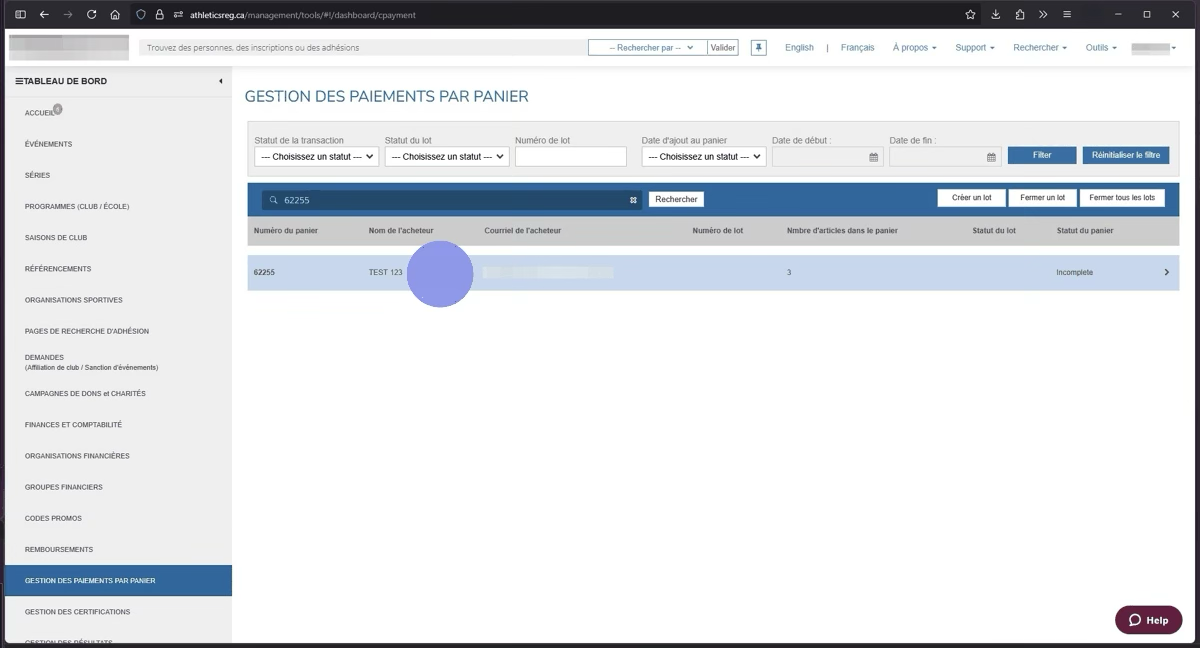Select Remboursements in the sidebar

tap(59, 550)
